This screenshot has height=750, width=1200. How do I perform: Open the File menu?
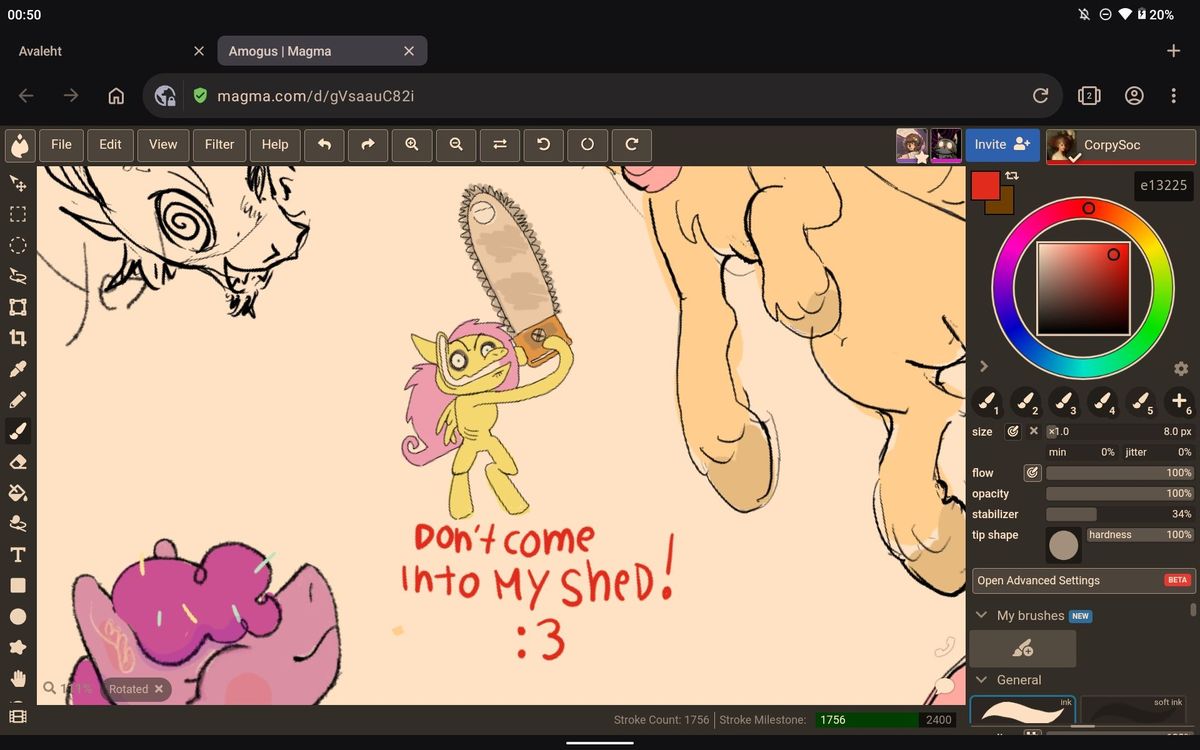click(62, 145)
